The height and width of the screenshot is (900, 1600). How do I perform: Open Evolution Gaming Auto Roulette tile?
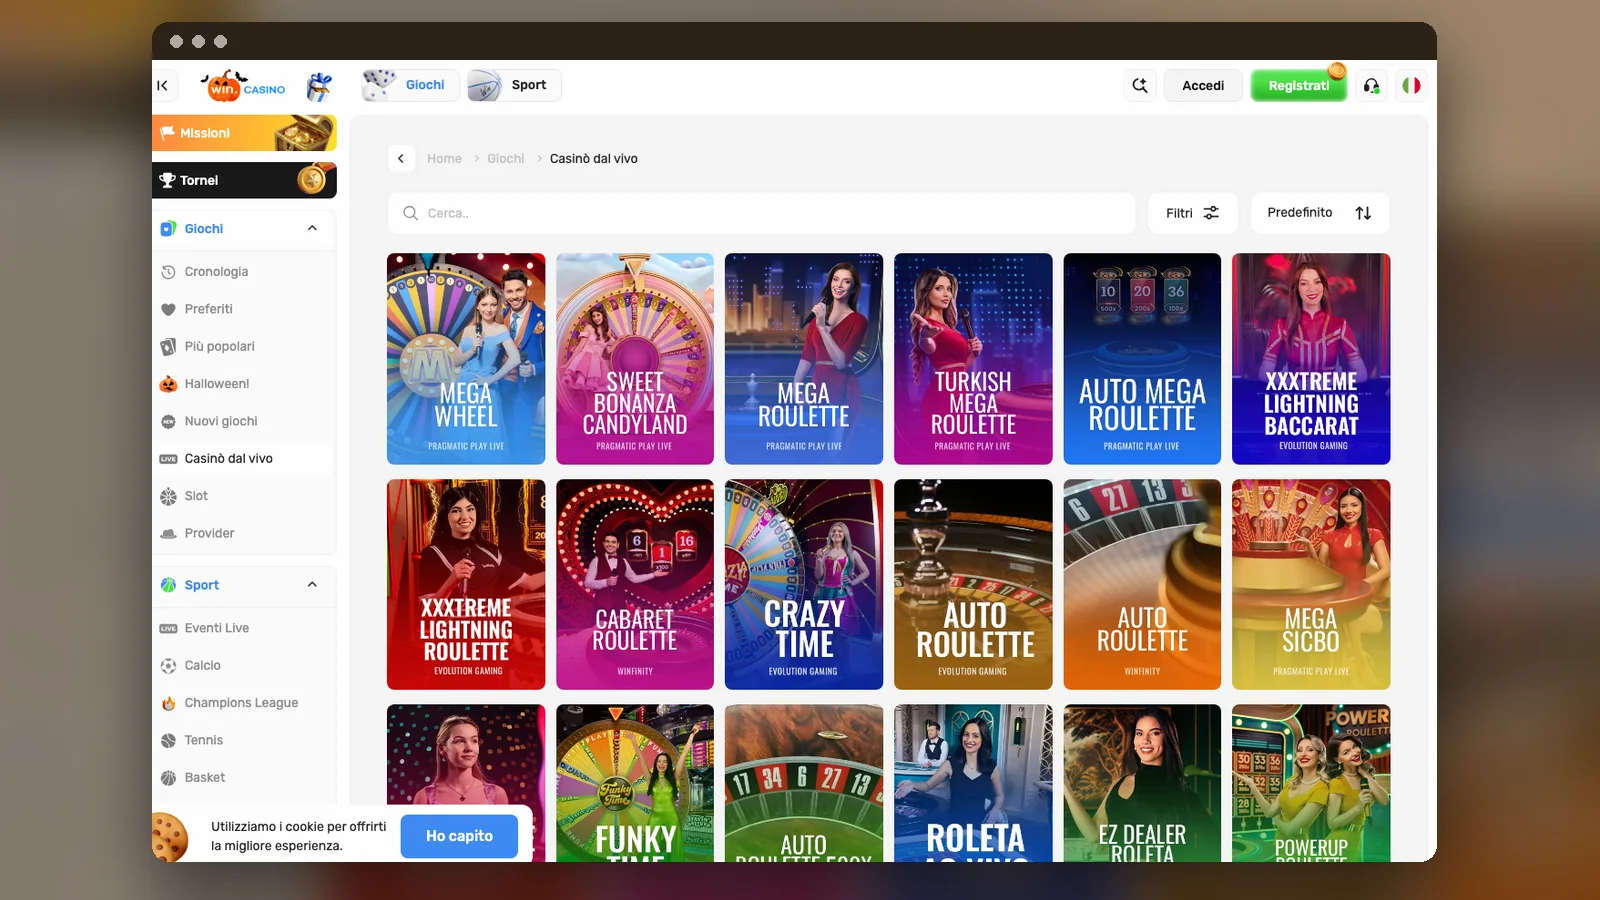(973, 584)
